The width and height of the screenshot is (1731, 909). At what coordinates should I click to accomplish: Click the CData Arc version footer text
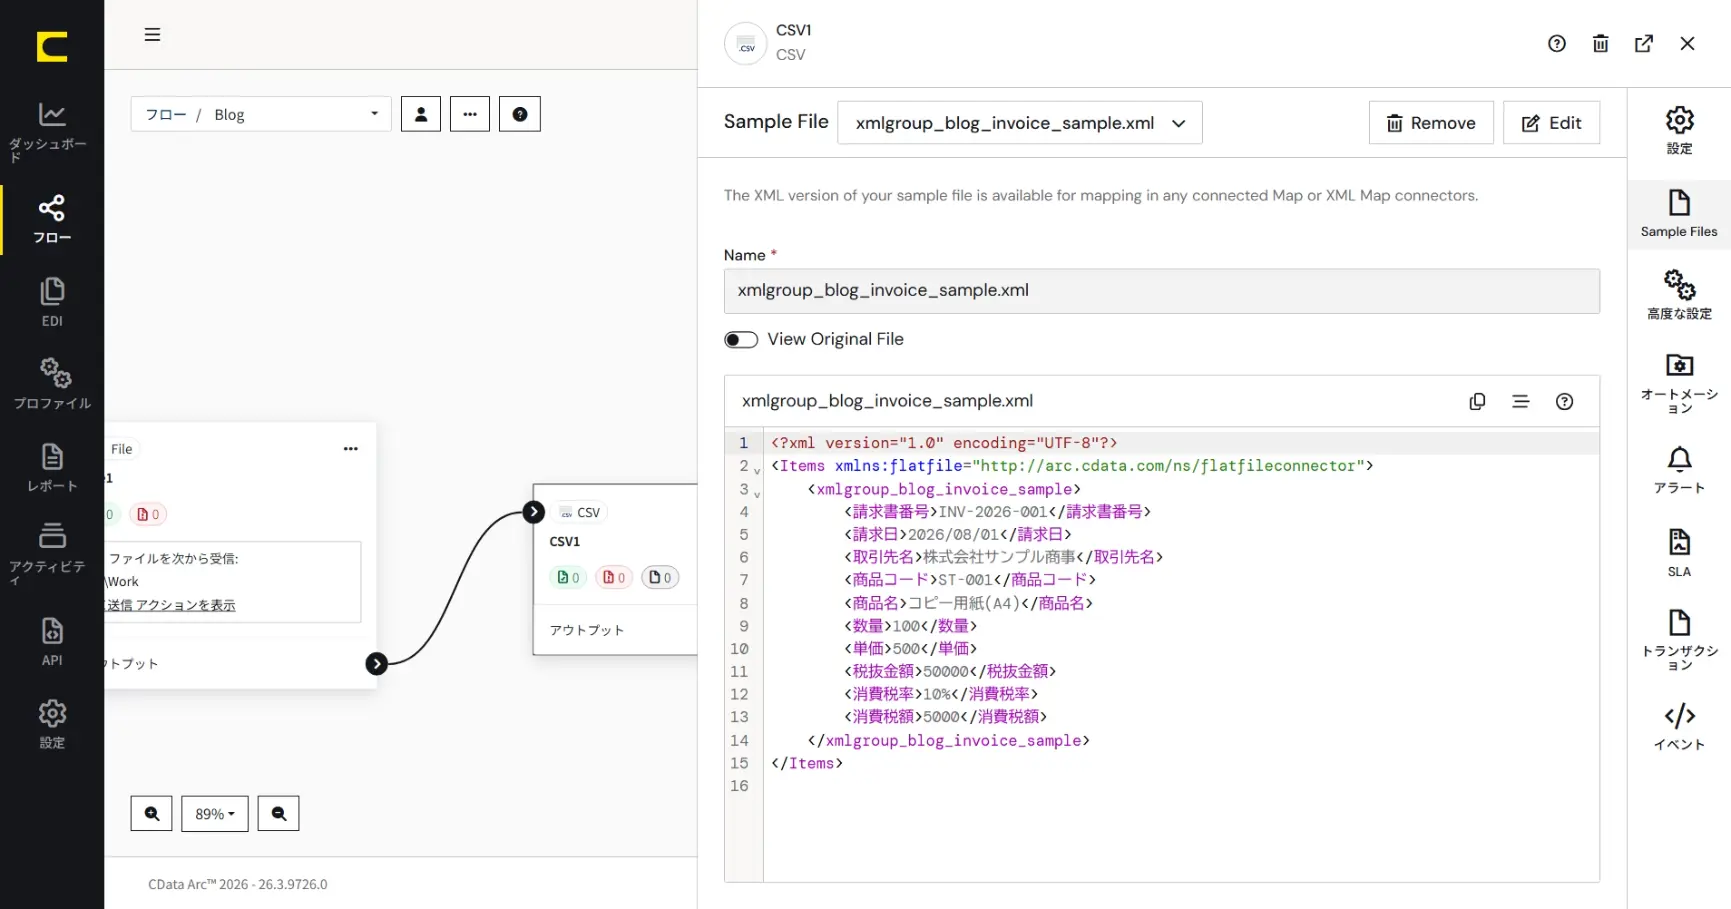tap(238, 884)
